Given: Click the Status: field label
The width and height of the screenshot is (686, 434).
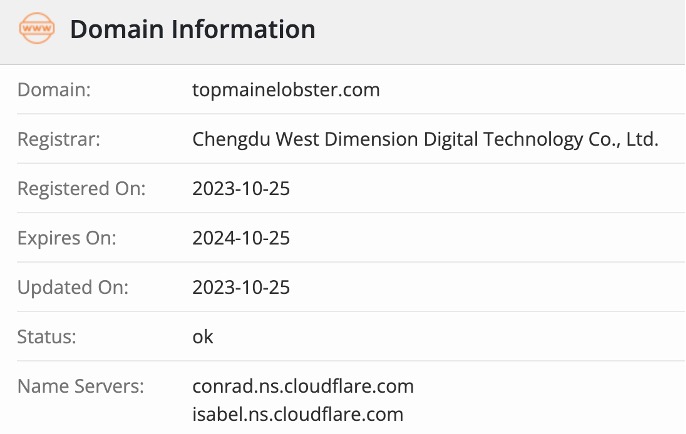Looking at the screenshot, I should (46, 337).
